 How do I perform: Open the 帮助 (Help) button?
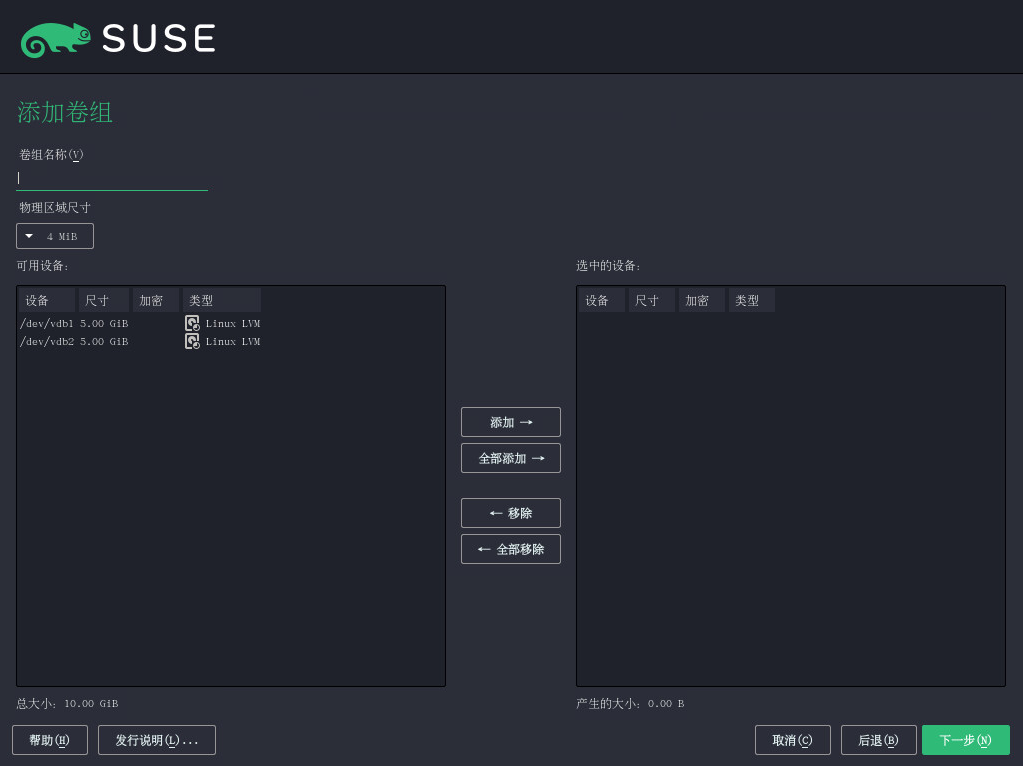pos(50,740)
